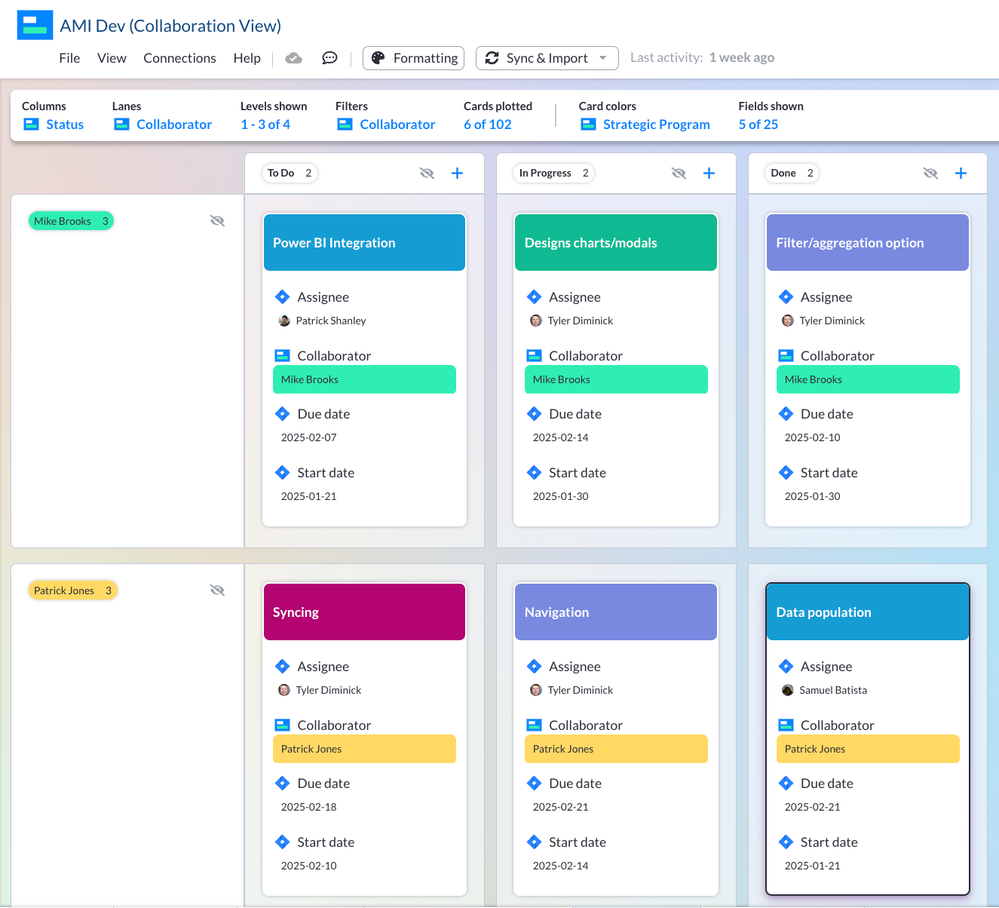The height and width of the screenshot is (908, 999).
Task: Hide the Mike Brooks lane
Action: point(217,220)
